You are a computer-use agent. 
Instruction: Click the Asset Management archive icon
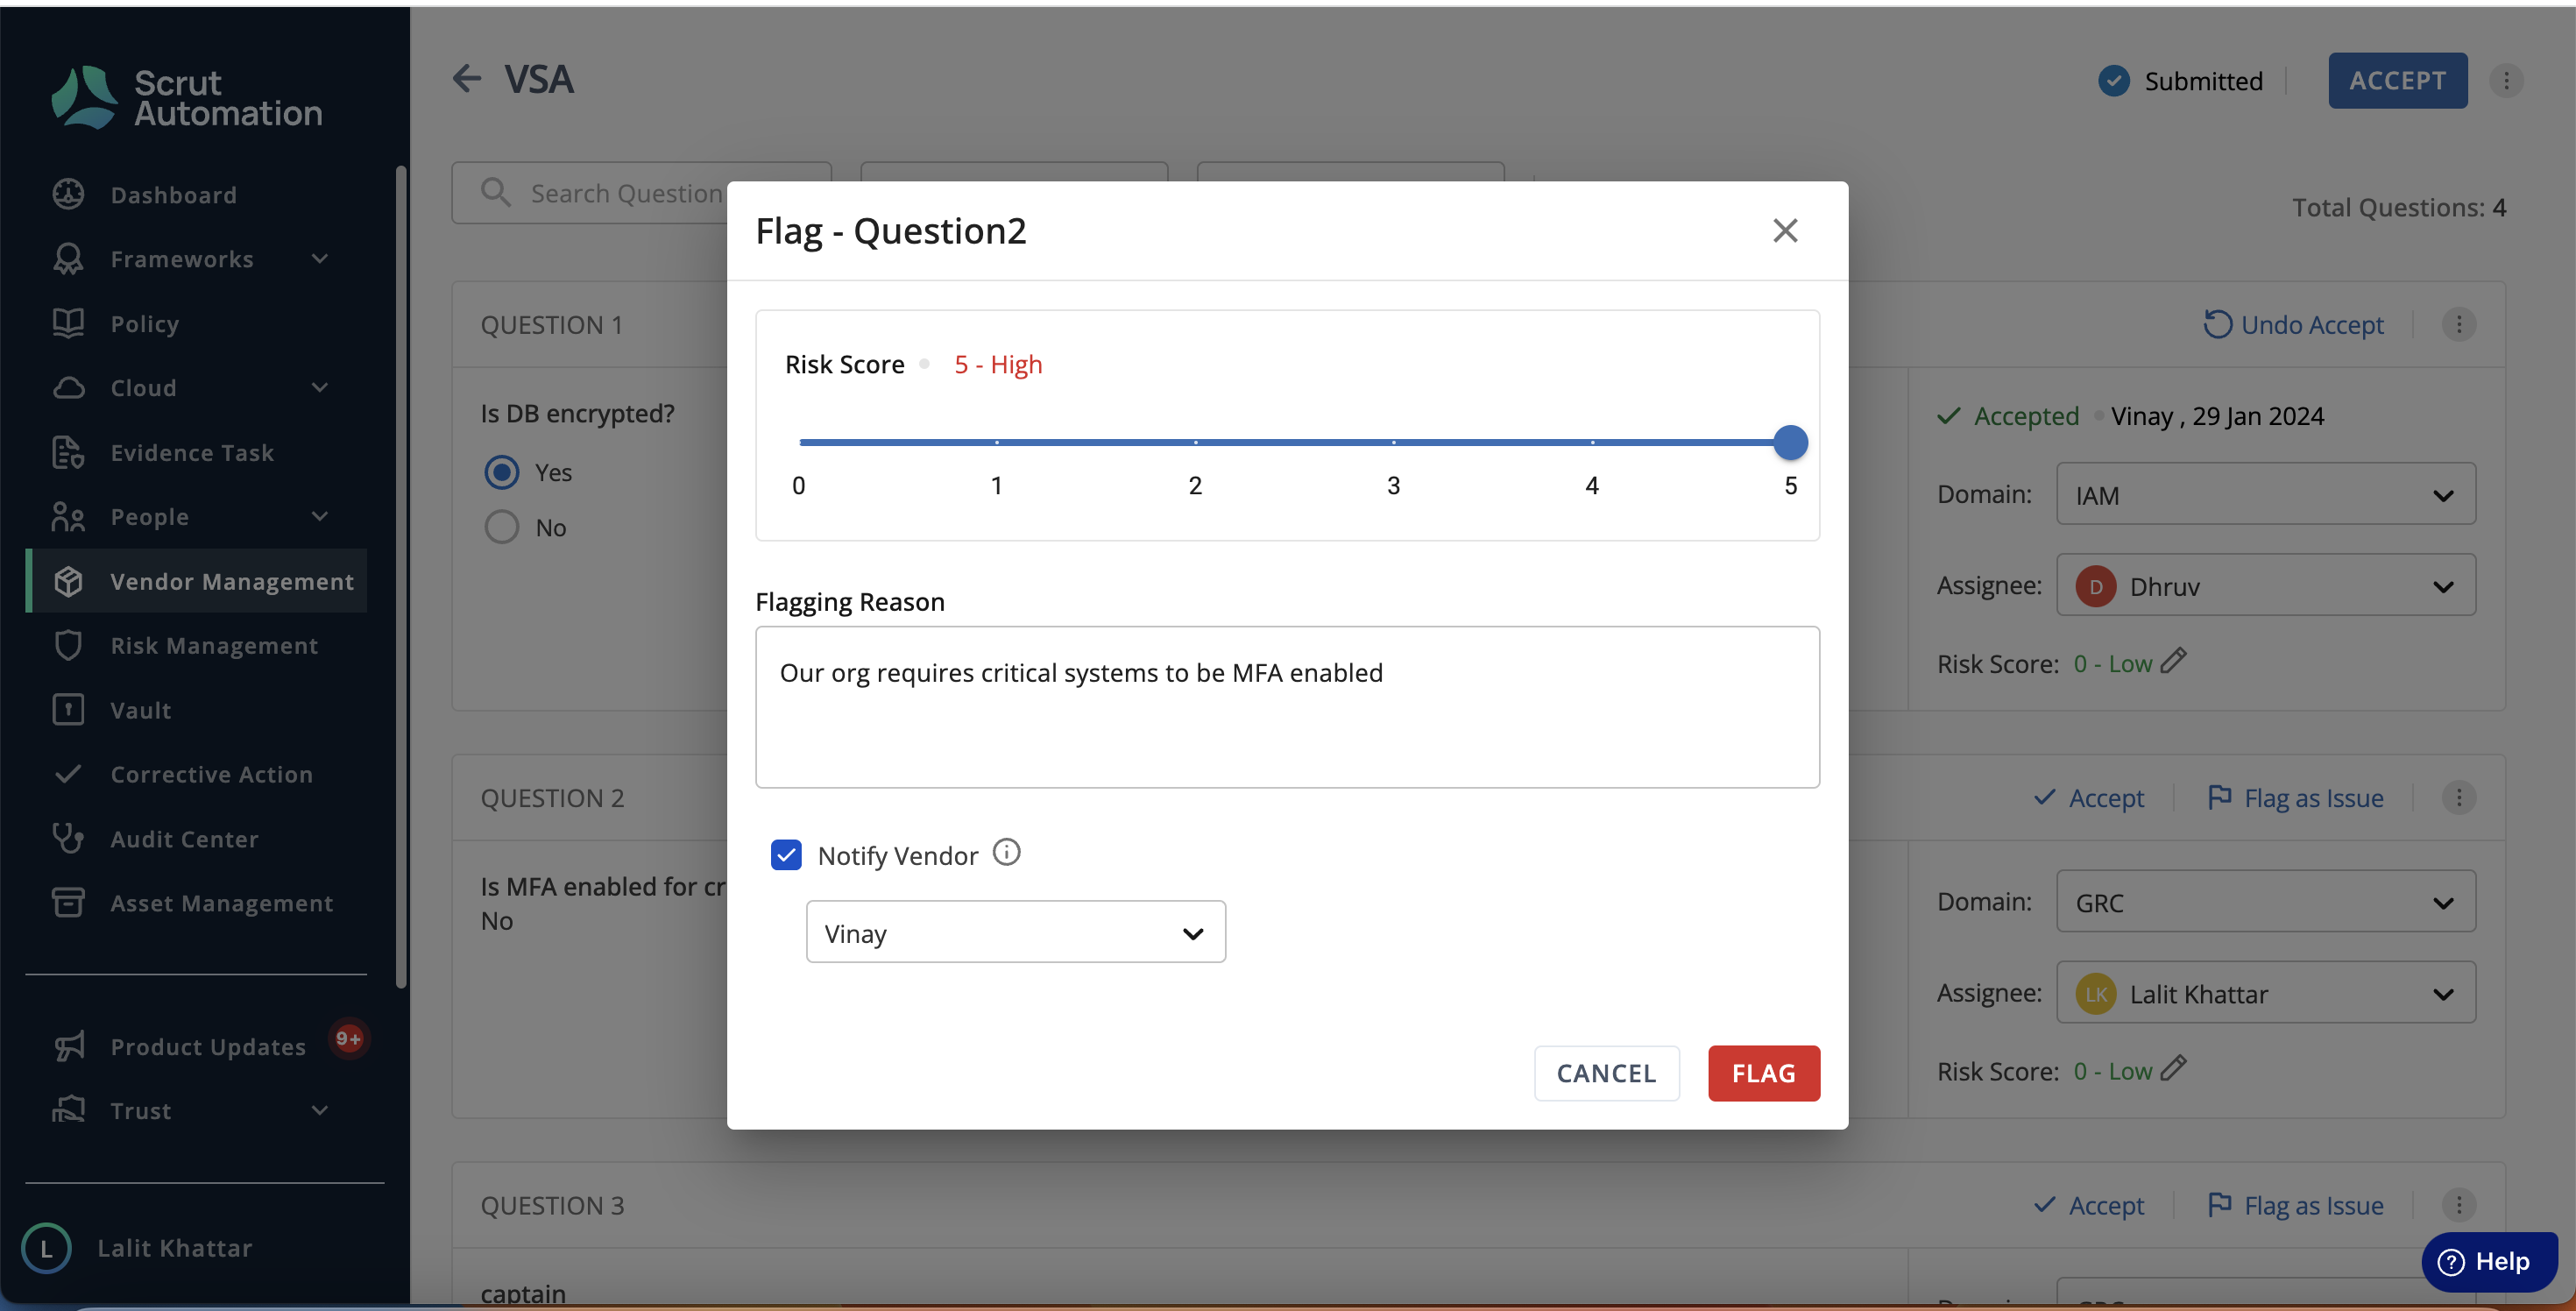point(68,903)
